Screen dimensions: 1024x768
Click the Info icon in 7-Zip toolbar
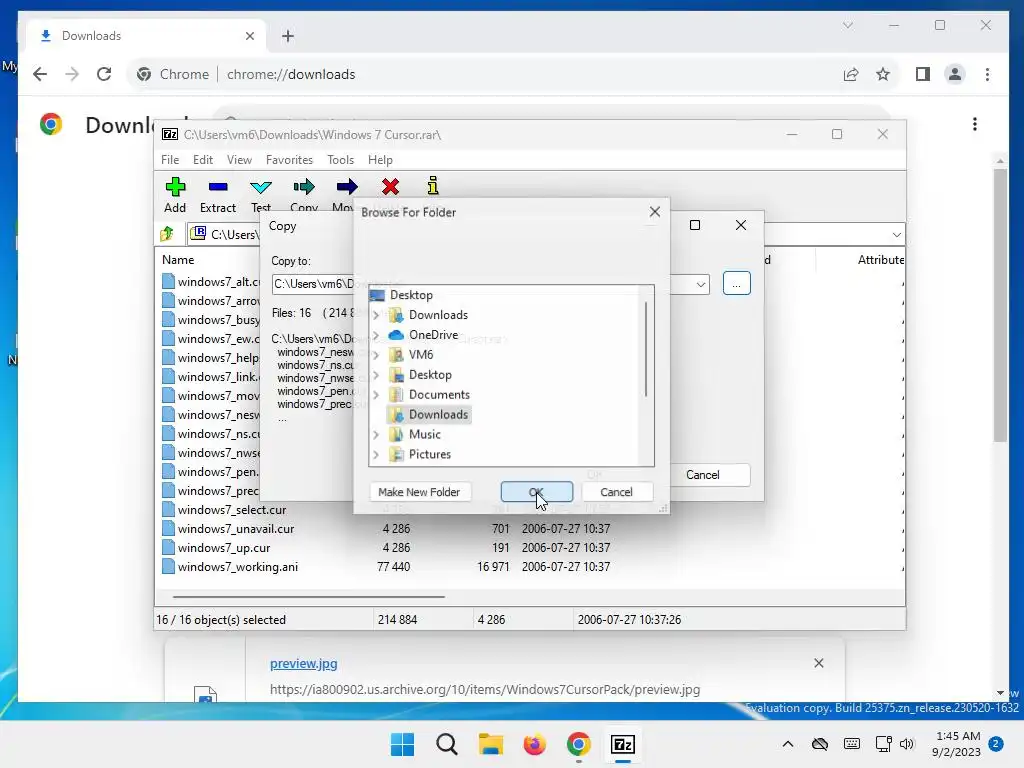pos(432,186)
